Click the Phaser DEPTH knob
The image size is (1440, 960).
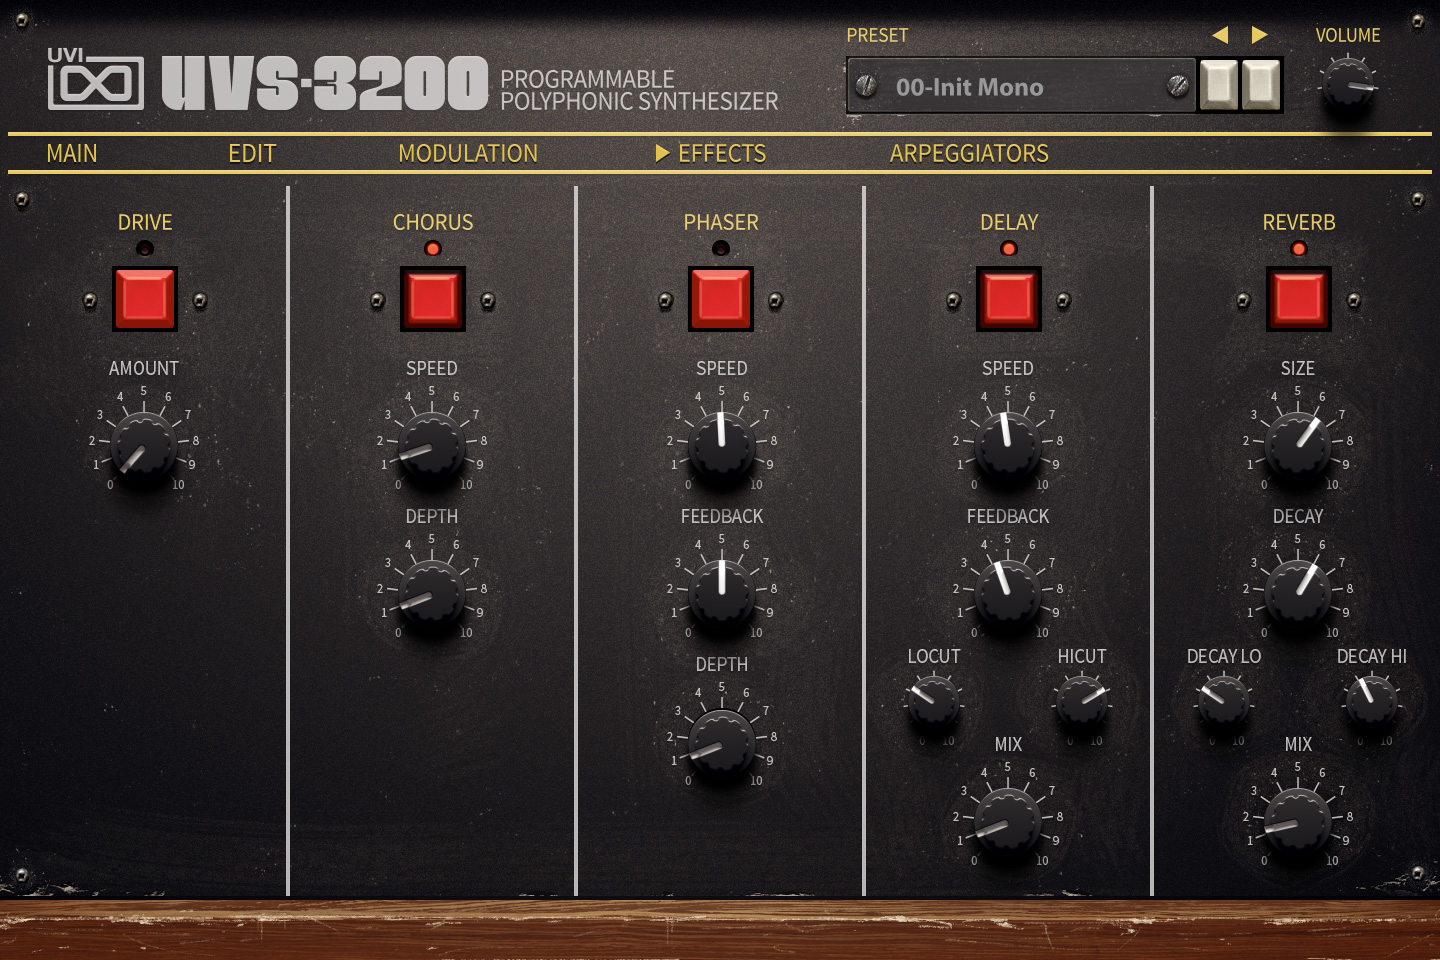(x=722, y=740)
